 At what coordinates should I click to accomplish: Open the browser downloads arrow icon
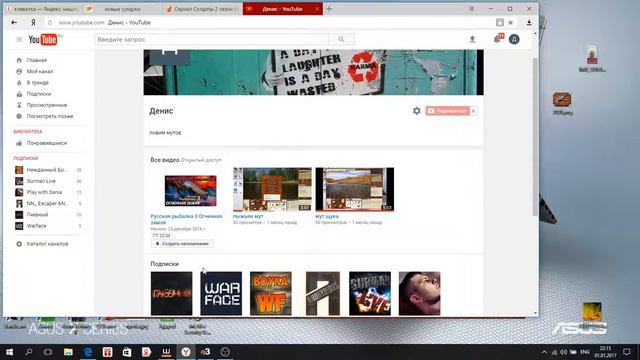click(x=529, y=22)
